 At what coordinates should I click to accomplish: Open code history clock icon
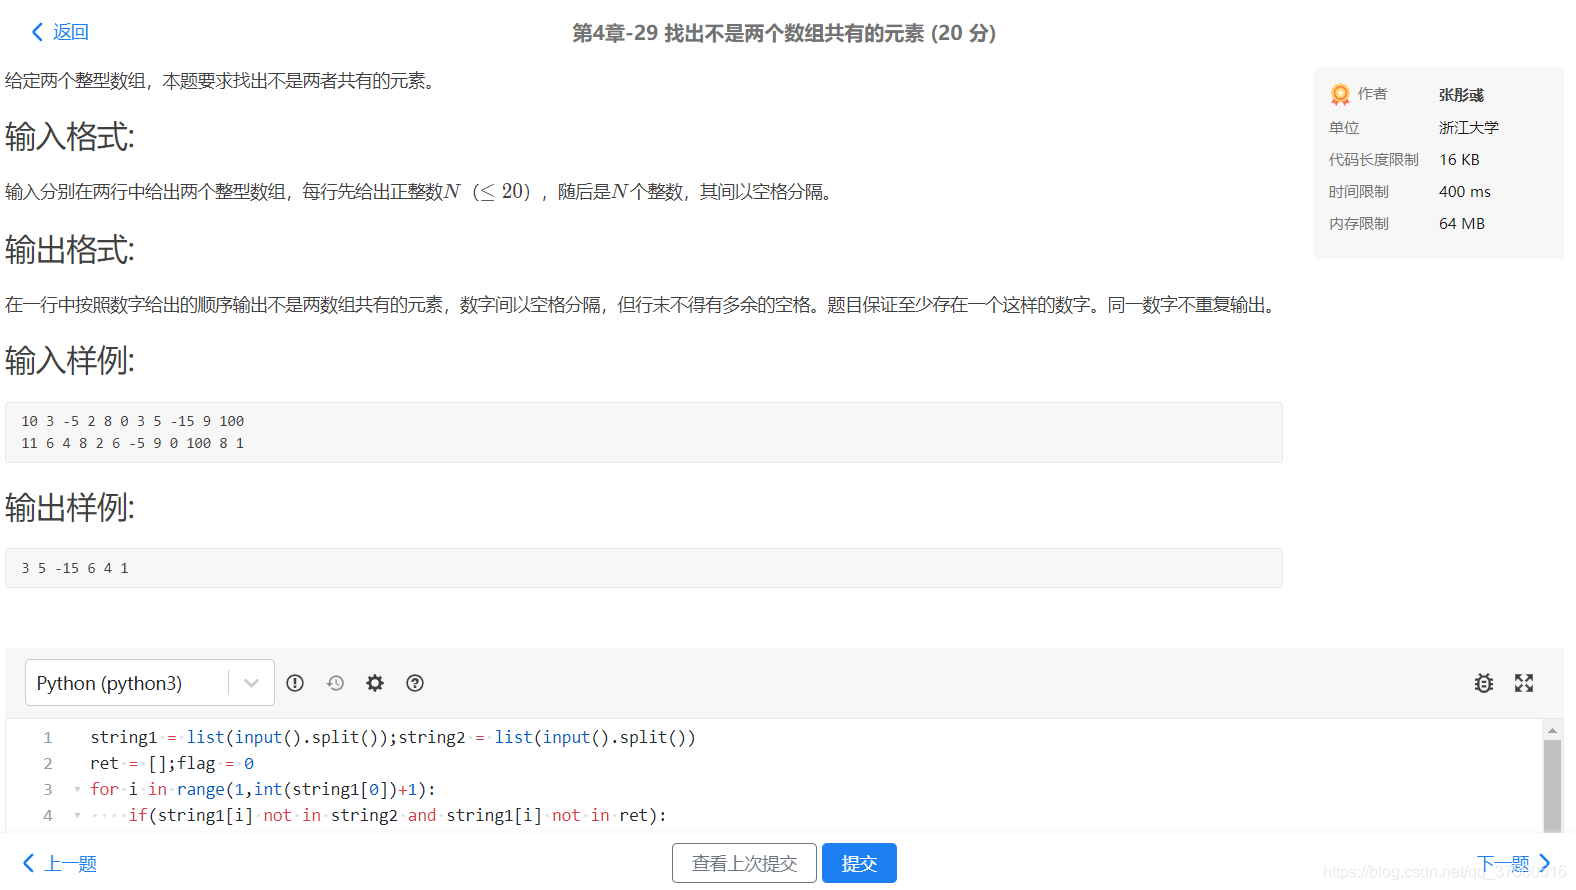(335, 683)
